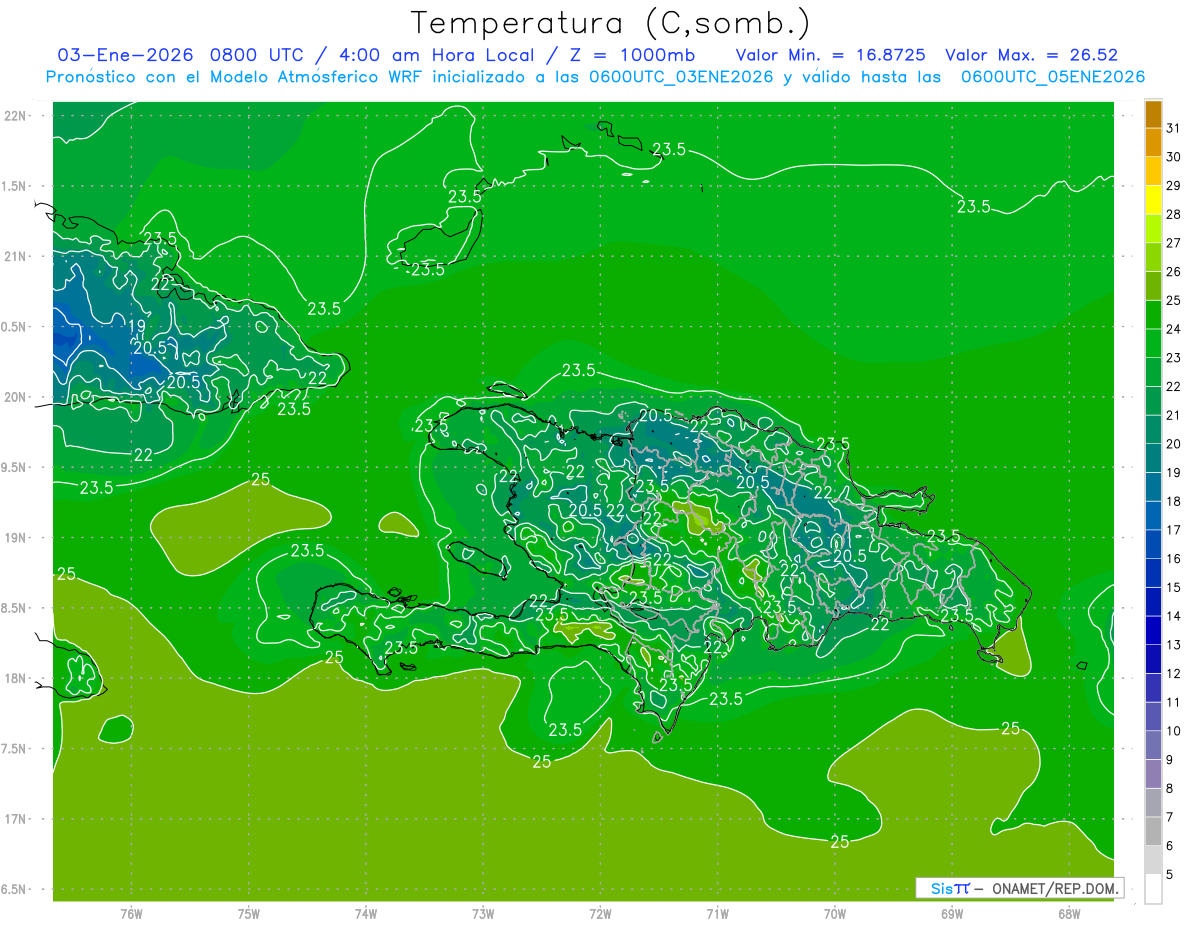This screenshot has width=1200, height=927.
Task: Click the "18N" latitude axis label
Action: [17, 678]
